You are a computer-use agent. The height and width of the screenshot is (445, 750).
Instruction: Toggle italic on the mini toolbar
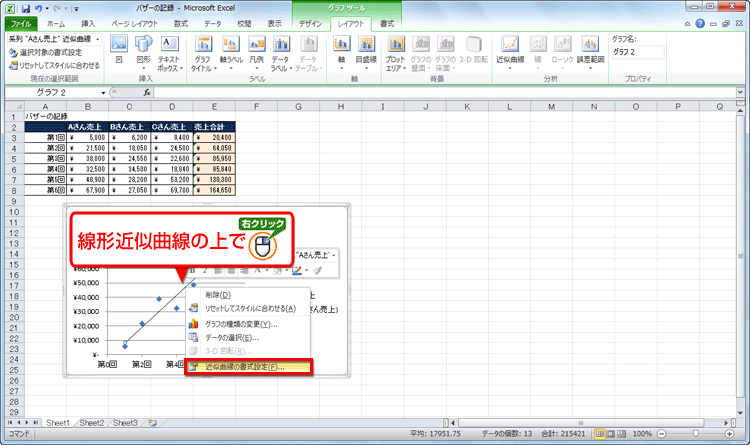pyautogui.click(x=205, y=270)
